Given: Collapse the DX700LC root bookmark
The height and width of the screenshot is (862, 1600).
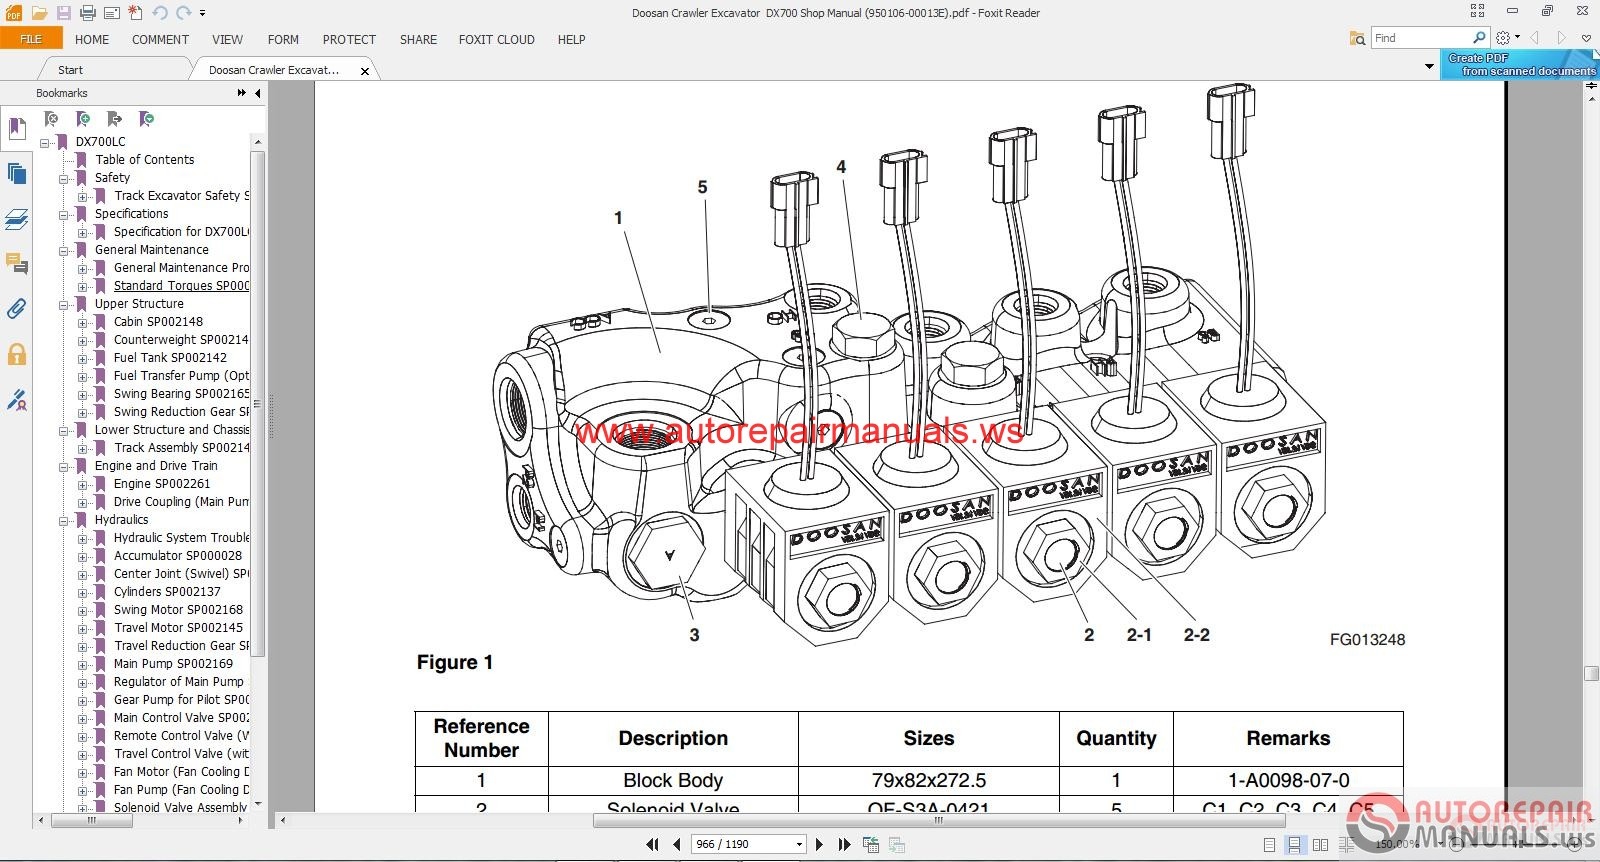Looking at the screenshot, I should tap(45, 143).
